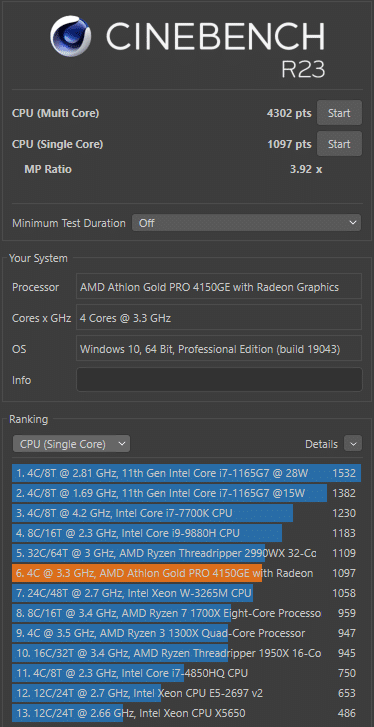This screenshot has height=727, width=374.
Task: Click the CPU (Single Core) test label
Action: pos(57,144)
